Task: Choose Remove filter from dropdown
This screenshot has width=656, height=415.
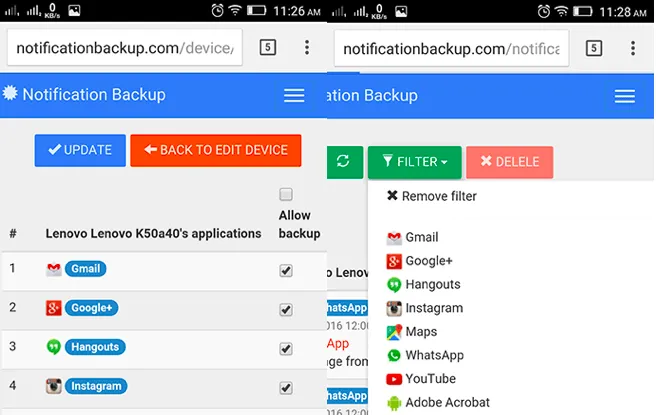Action: [432, 196]
